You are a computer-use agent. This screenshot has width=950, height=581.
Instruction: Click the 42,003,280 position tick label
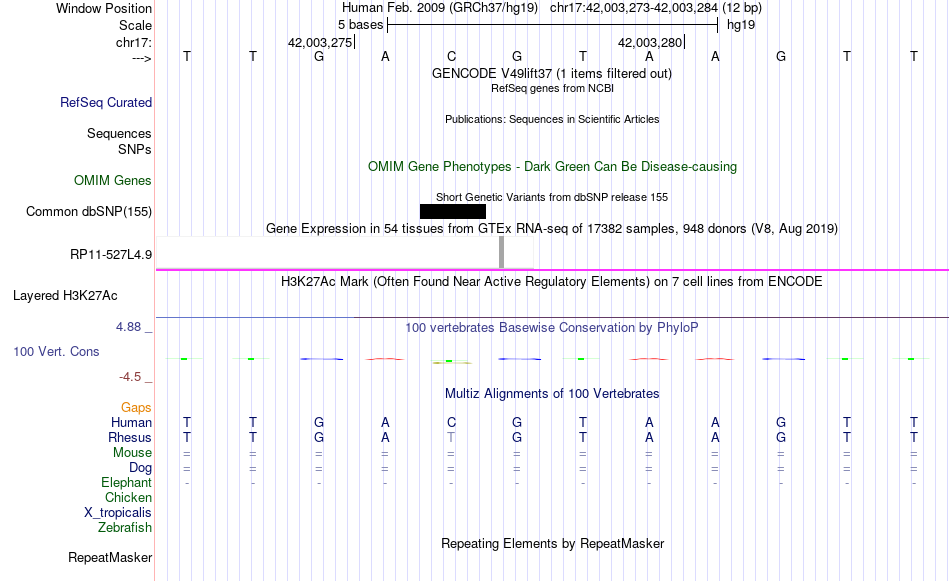pos(650,42)
